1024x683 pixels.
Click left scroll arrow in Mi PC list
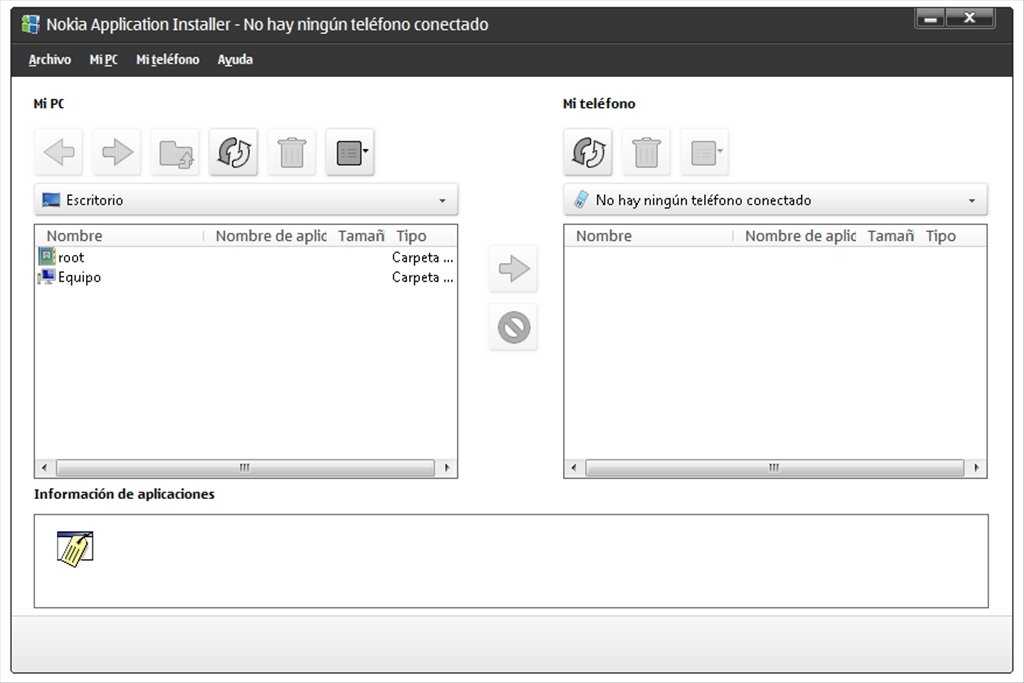pyautogui.click(x=44, y=468)
